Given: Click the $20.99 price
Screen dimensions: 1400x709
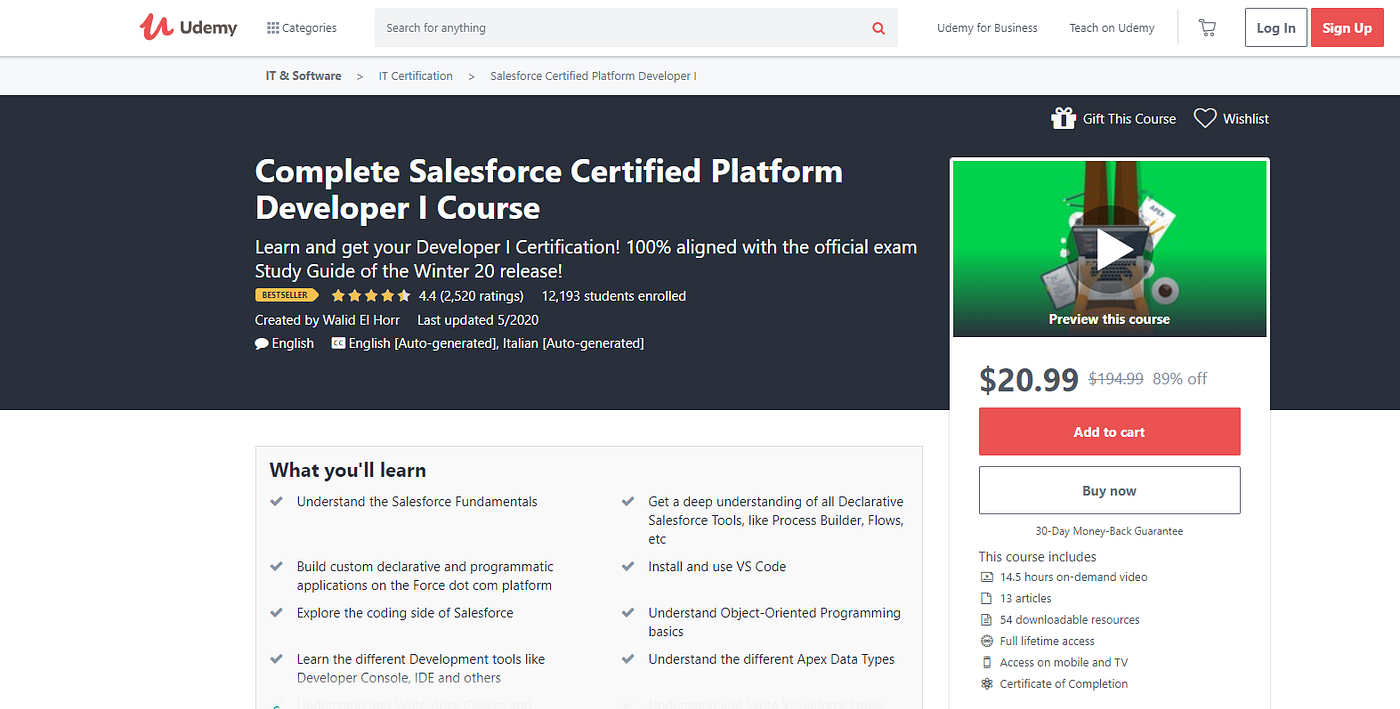Looking at the screenshot, I should pos(1029,379).
